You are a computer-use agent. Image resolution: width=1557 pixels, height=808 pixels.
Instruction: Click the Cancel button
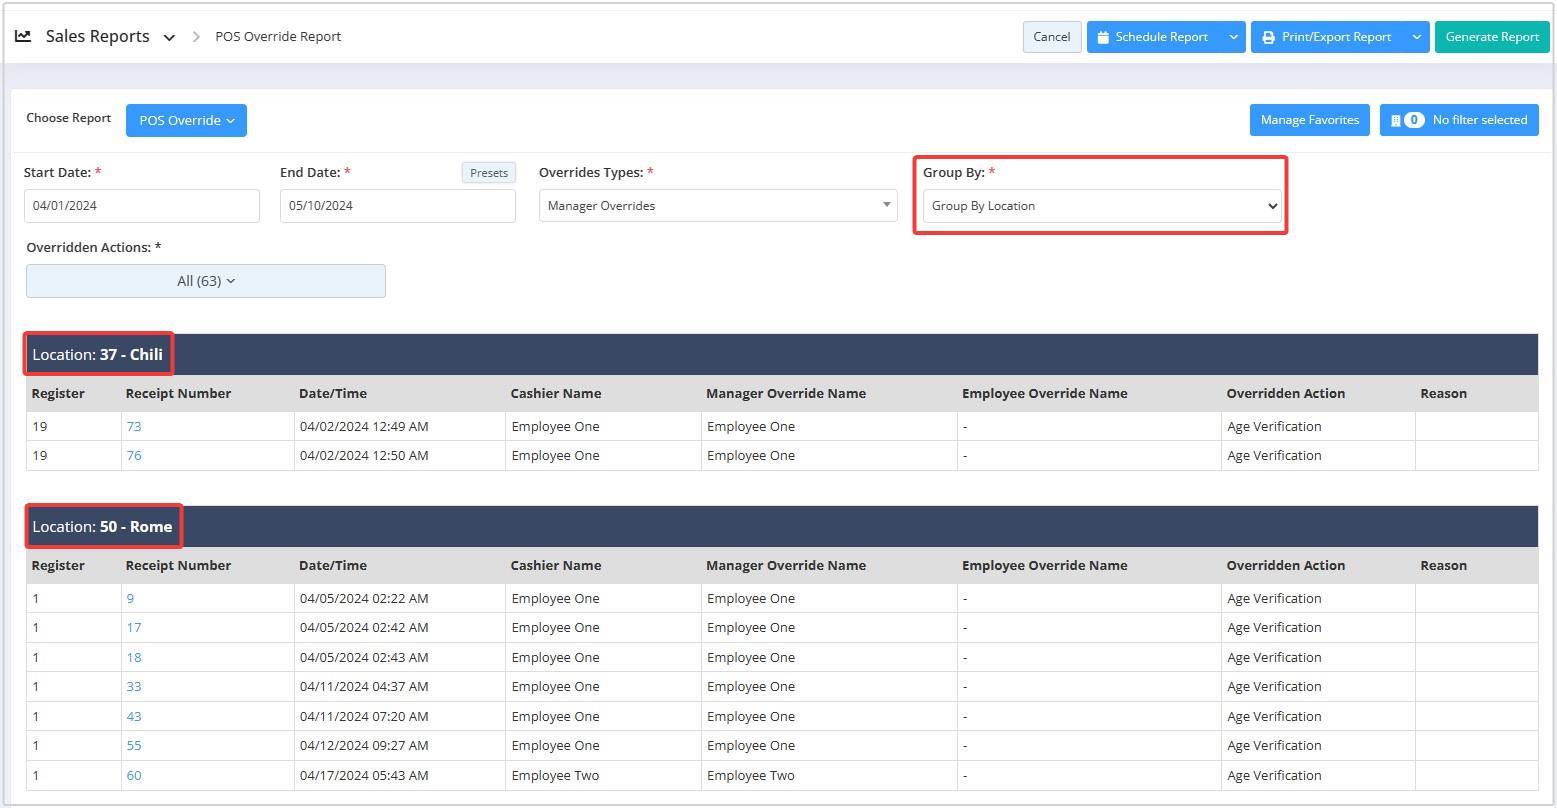pos(1052,37)
